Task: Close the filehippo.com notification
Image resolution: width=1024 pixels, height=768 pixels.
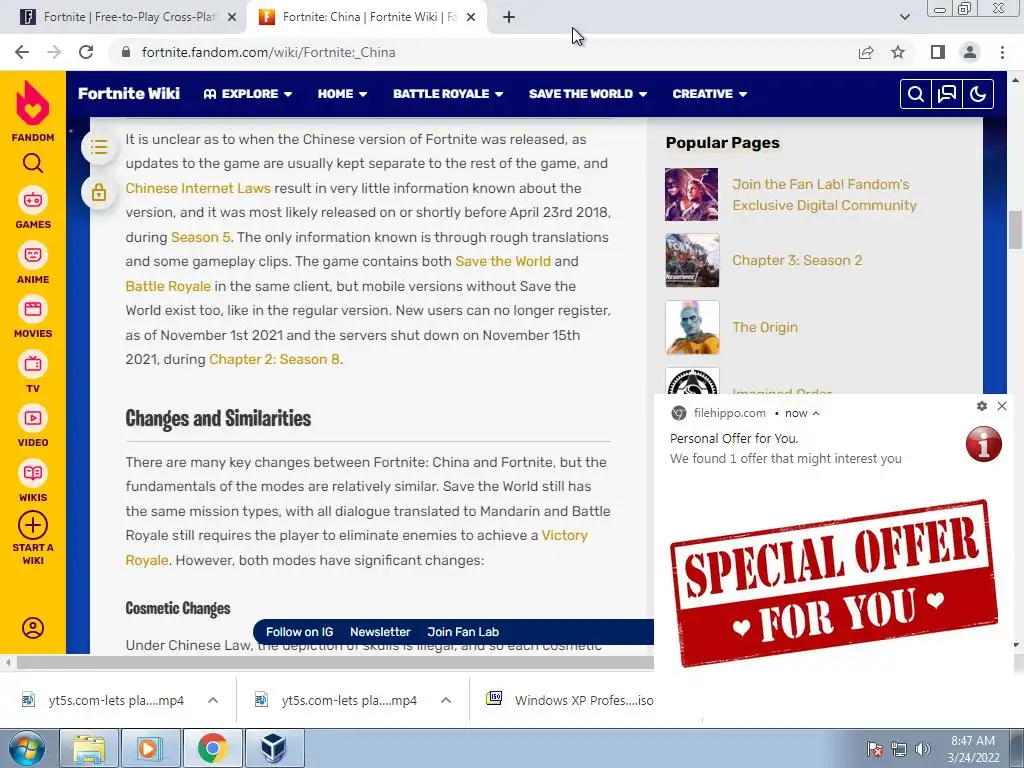Action: 1002,406
